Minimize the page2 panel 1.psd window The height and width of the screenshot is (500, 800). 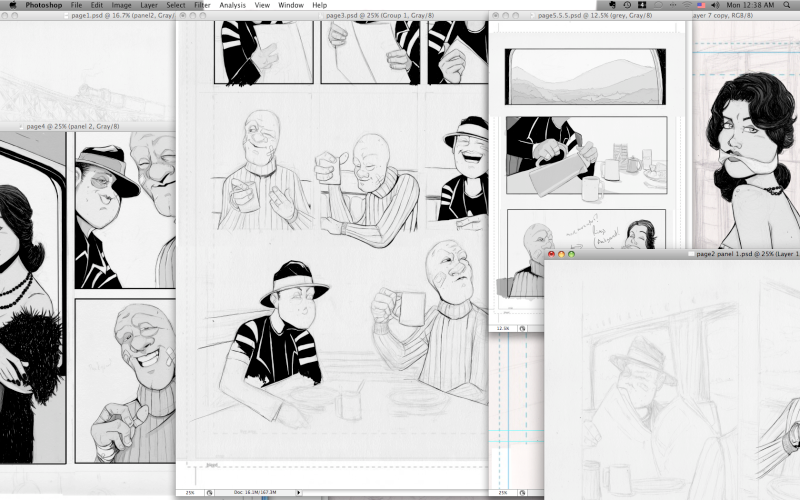click(561, 255)
